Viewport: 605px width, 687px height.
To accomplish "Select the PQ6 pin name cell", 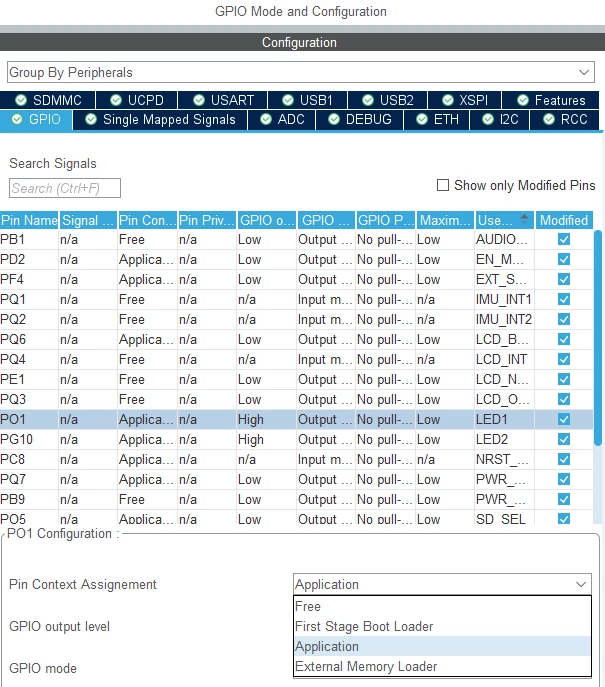I will (x=29, y=339).
